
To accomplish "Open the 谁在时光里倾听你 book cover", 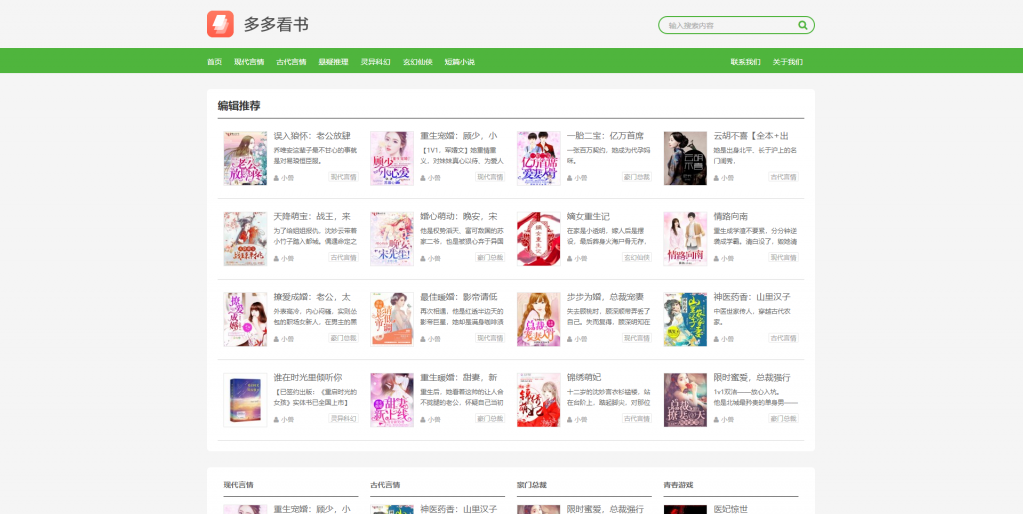I will point(245,400).
